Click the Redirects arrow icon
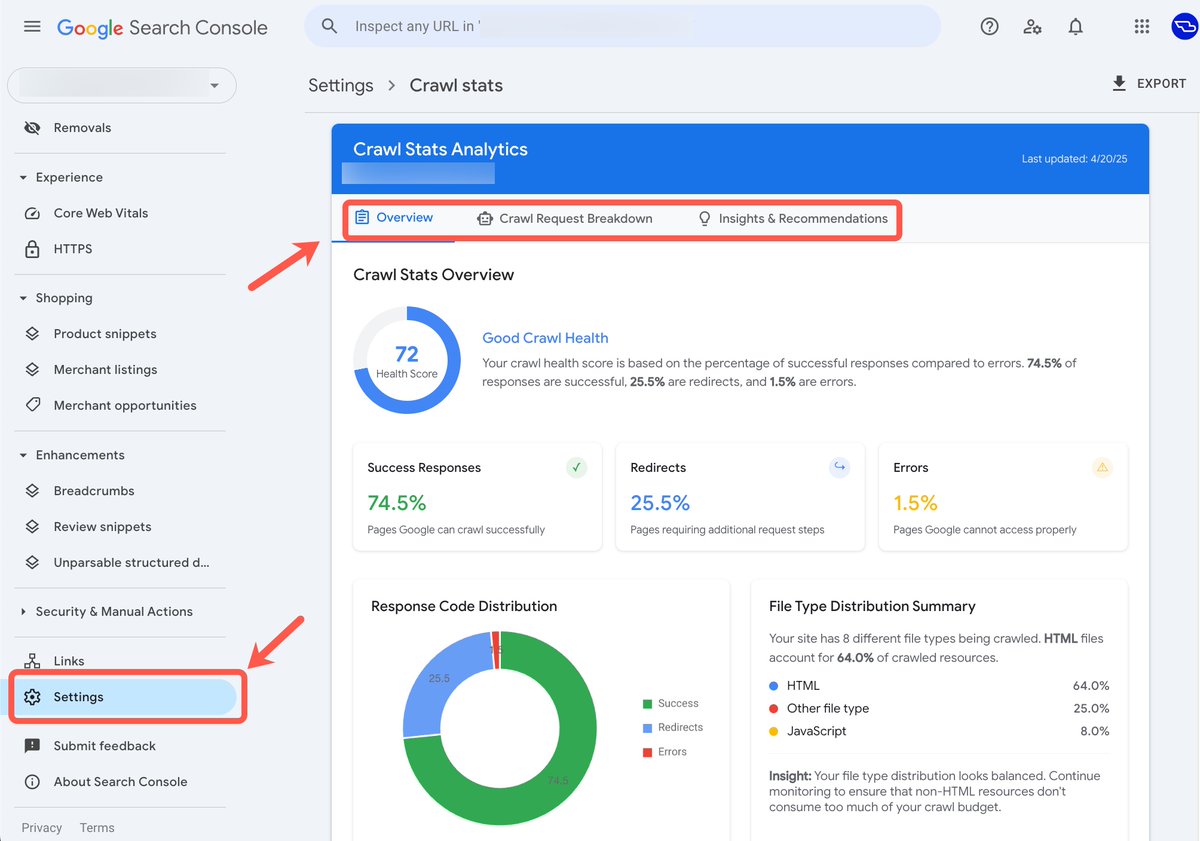1200x841 pixels. [839, 467]
